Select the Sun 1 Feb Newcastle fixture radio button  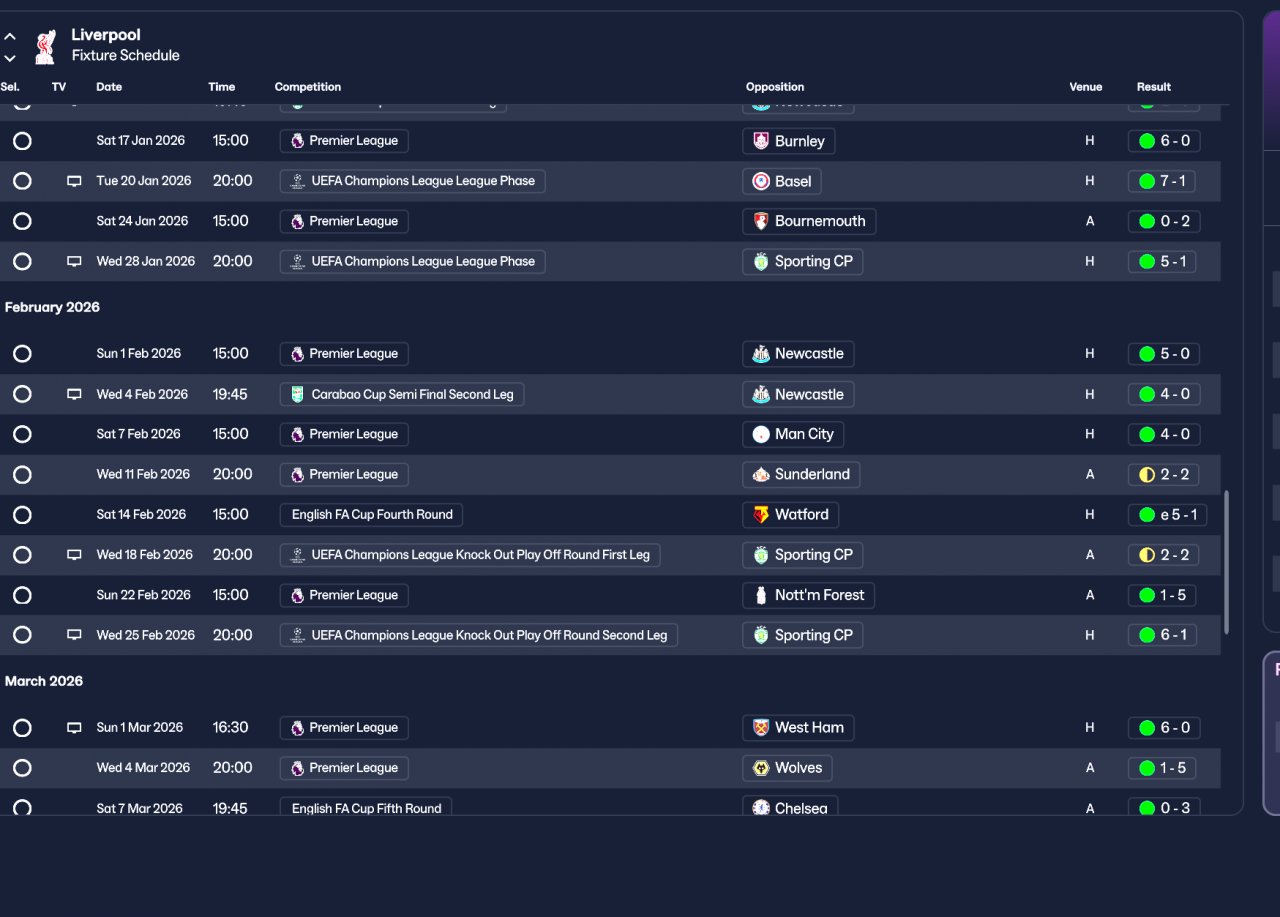click(x=22, y=354)
